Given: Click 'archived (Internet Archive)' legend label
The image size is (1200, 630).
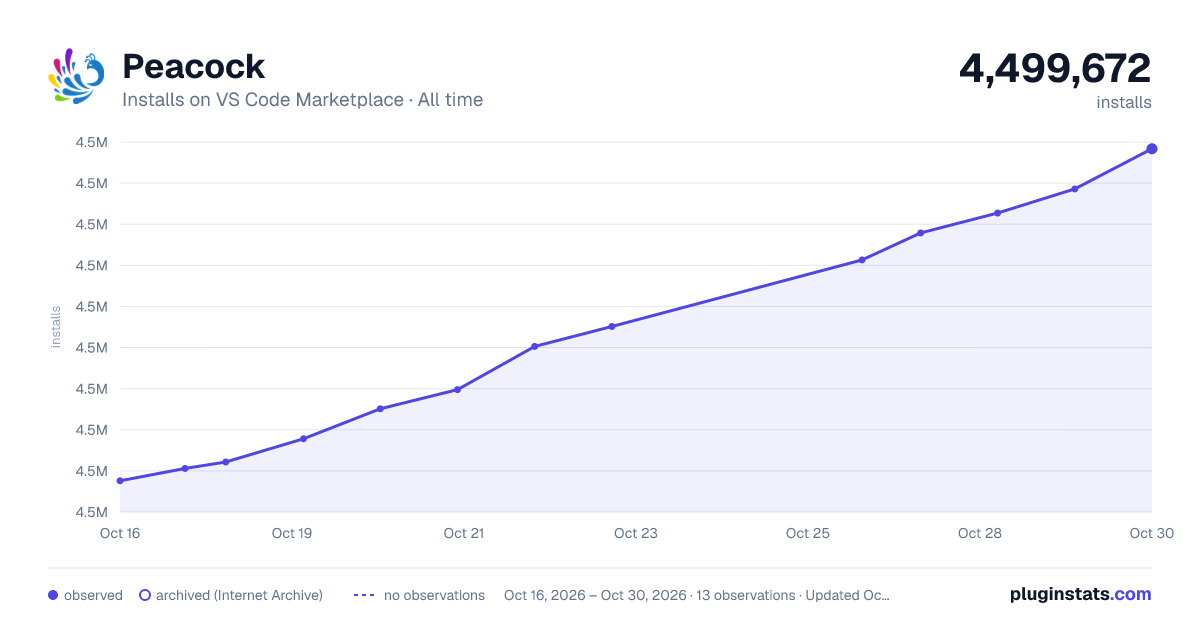Looking at the screenshot, I should coord(239,595).
